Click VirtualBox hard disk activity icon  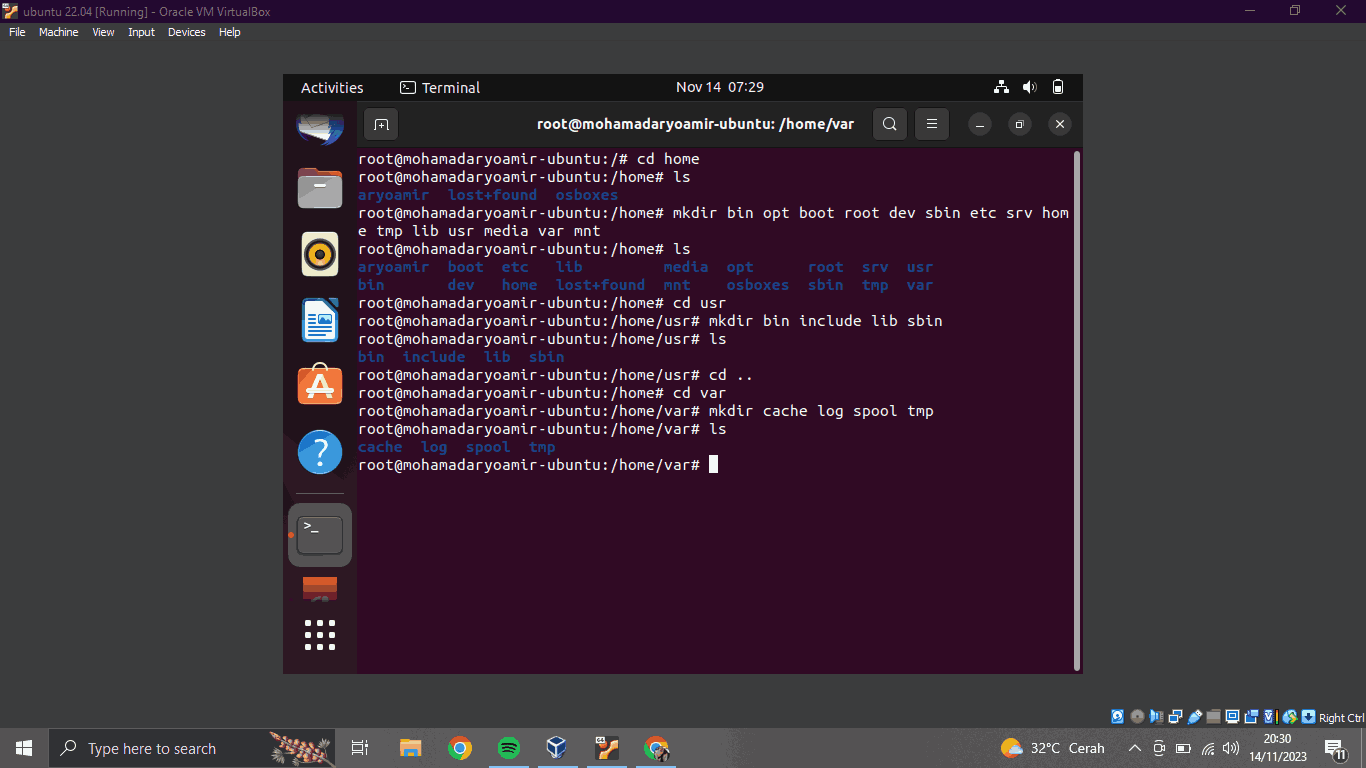click(x=1117, y=717)
